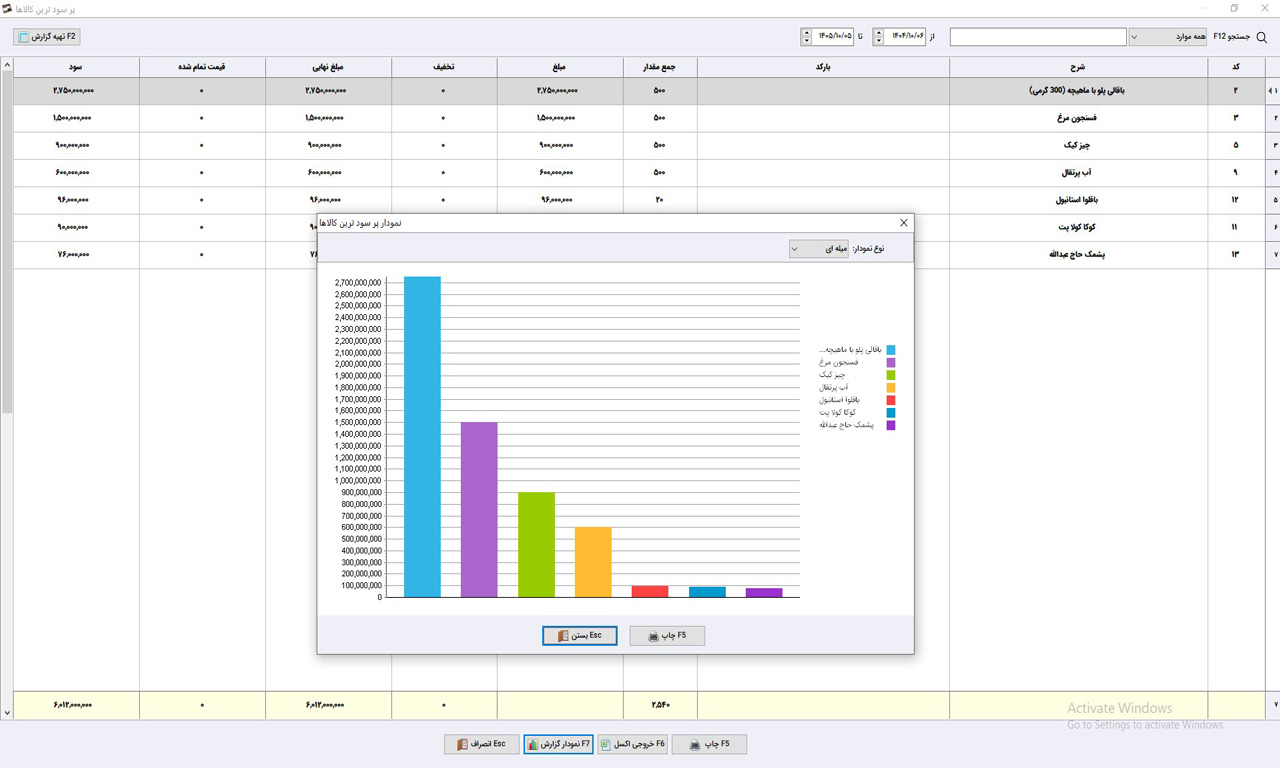
Task: Click the table scrollbar's down arrow
Action: (x=7, y=713)
